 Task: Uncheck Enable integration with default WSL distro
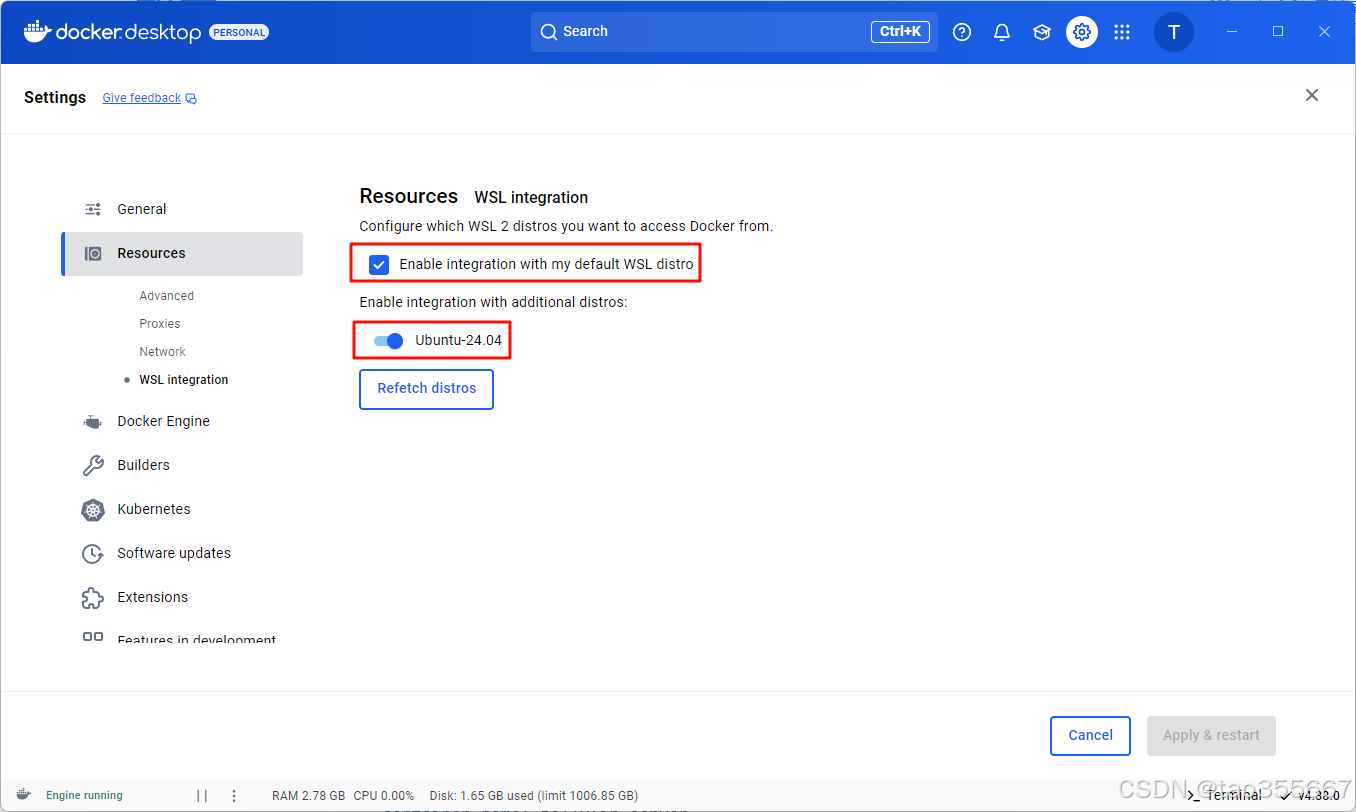(x=379, y=264)
